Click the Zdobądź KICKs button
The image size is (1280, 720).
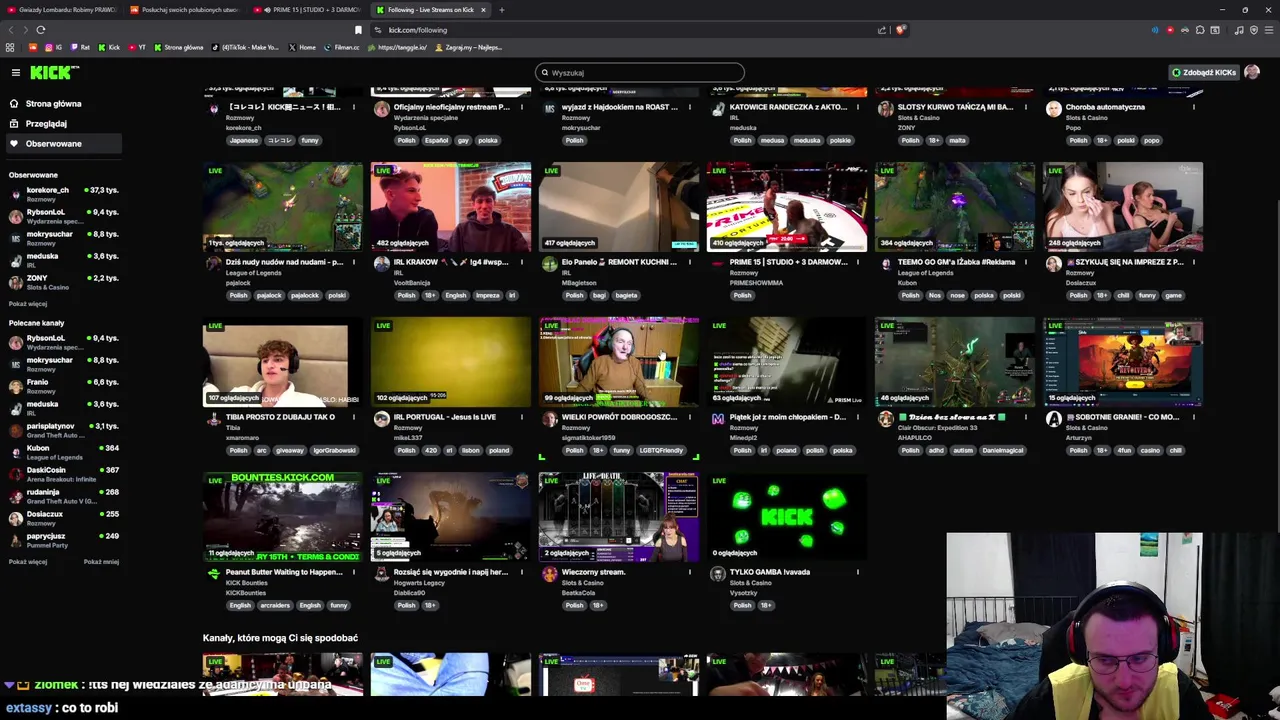[1204, 72]
